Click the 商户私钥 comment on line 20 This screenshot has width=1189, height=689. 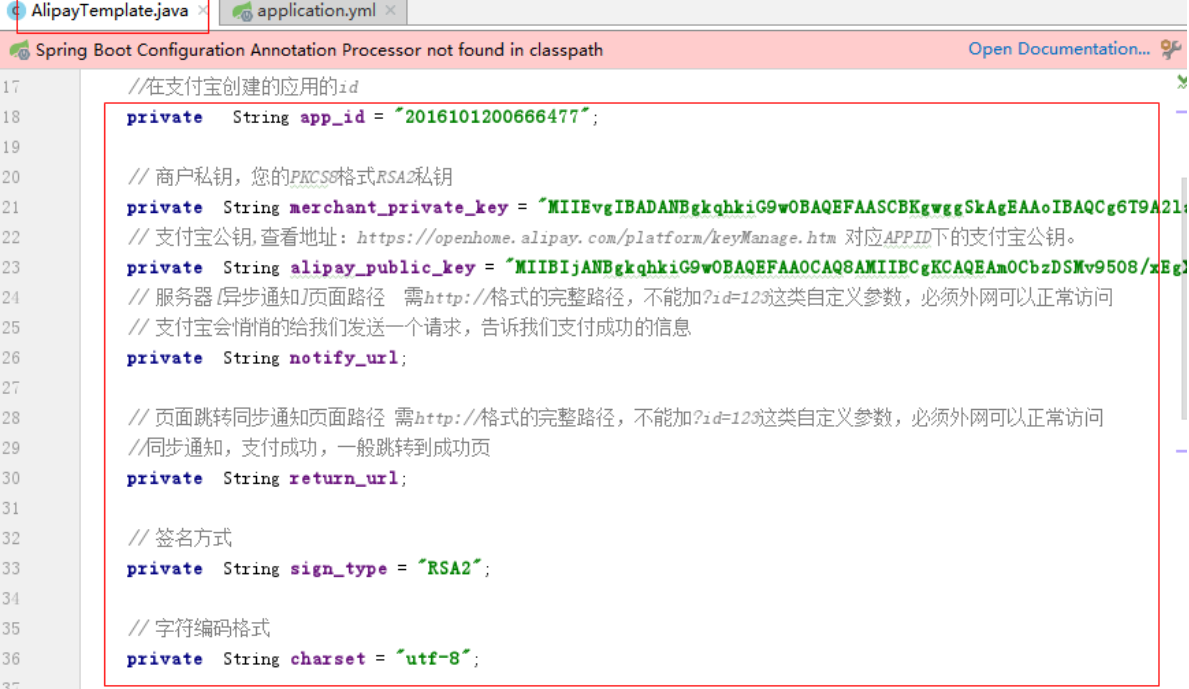click(290, 177)
